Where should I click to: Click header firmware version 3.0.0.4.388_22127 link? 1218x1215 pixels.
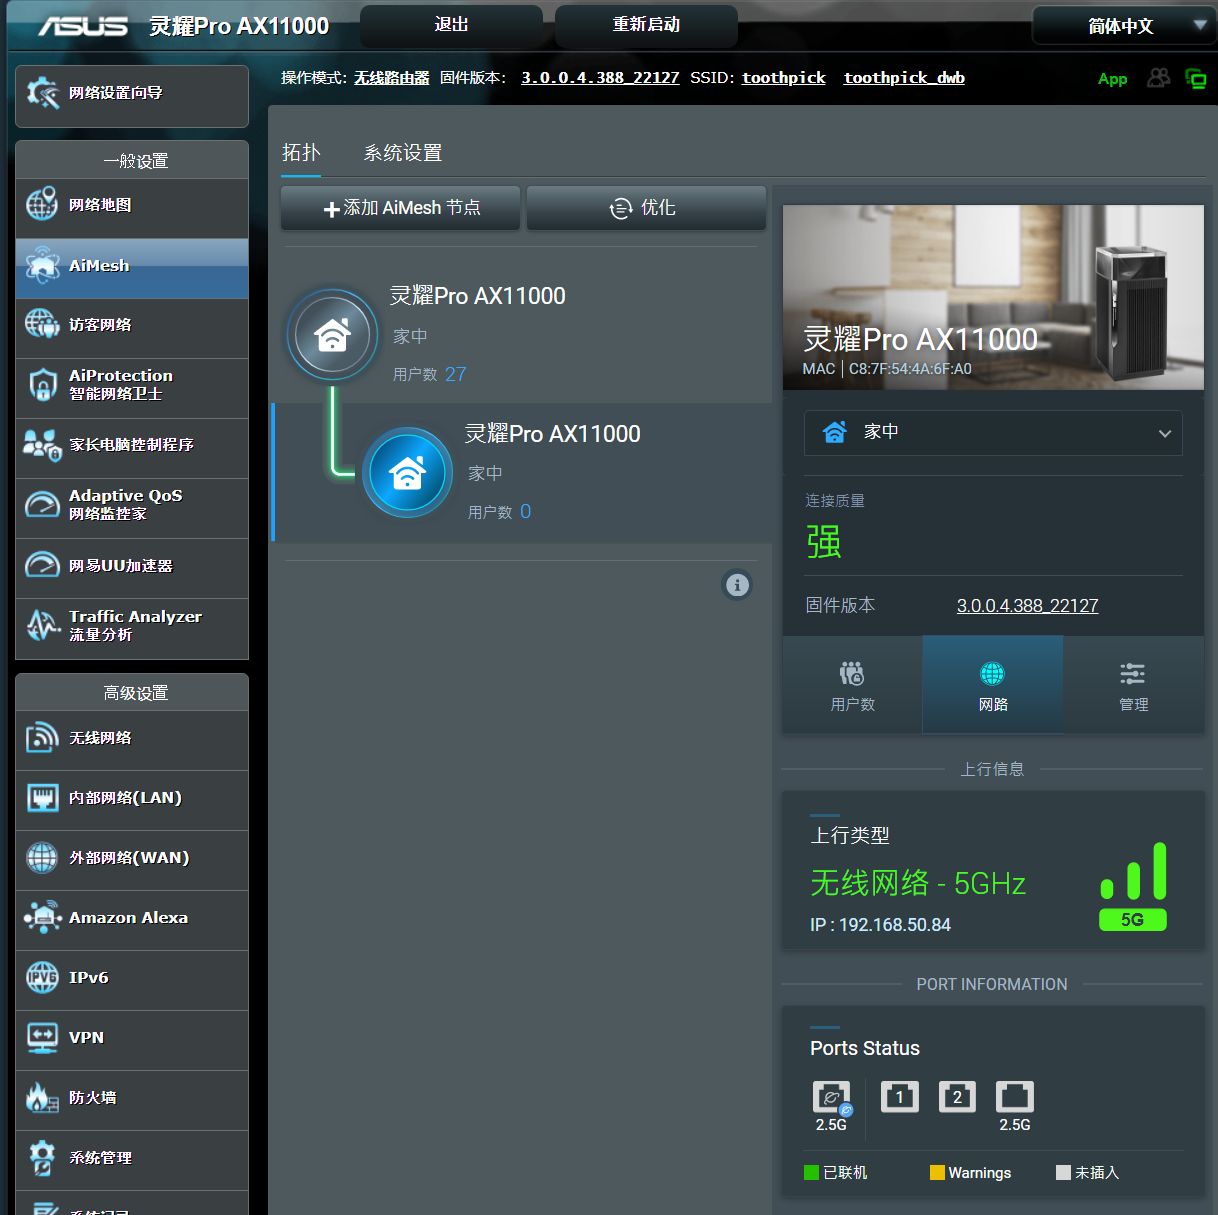point(600,78)
